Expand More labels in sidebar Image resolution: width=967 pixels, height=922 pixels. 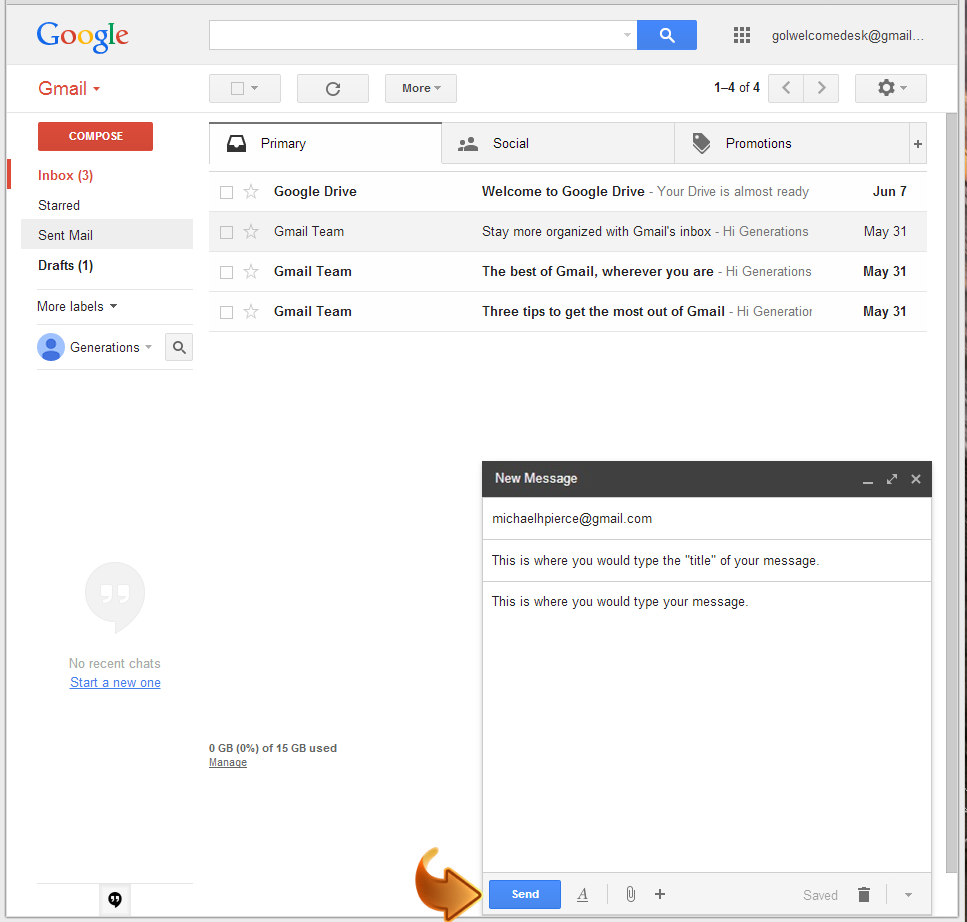(x=77, y=307)
